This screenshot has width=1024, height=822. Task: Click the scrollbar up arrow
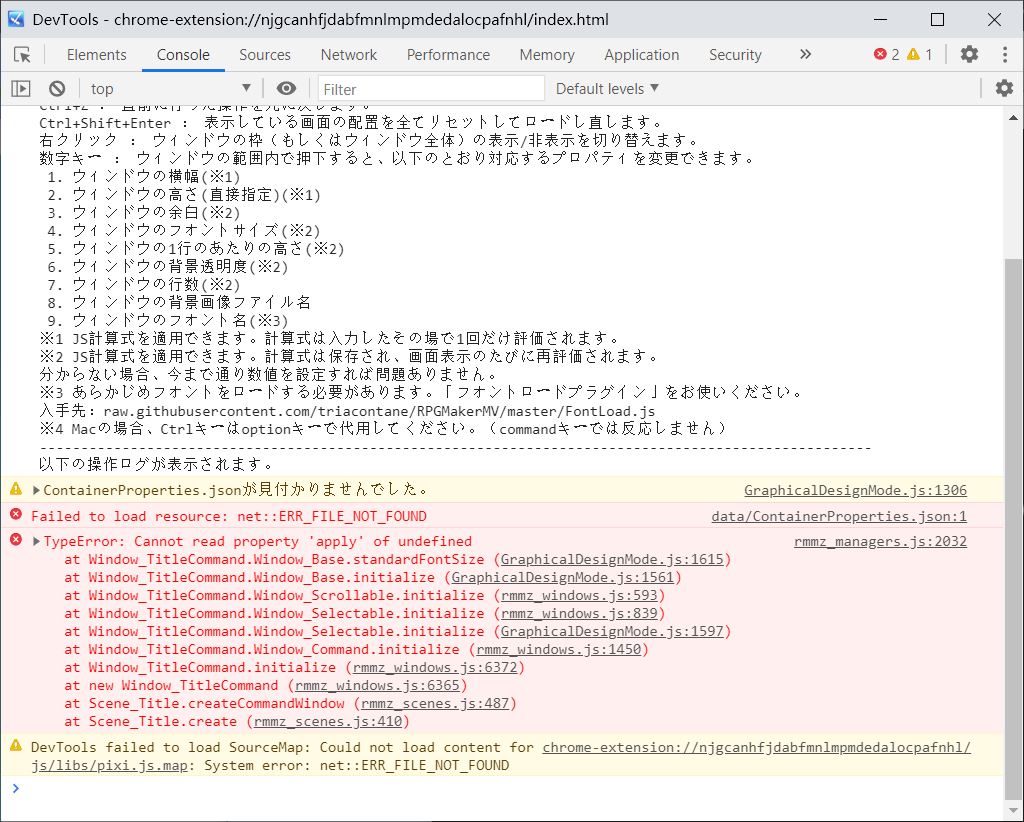tap(1014, 118)
